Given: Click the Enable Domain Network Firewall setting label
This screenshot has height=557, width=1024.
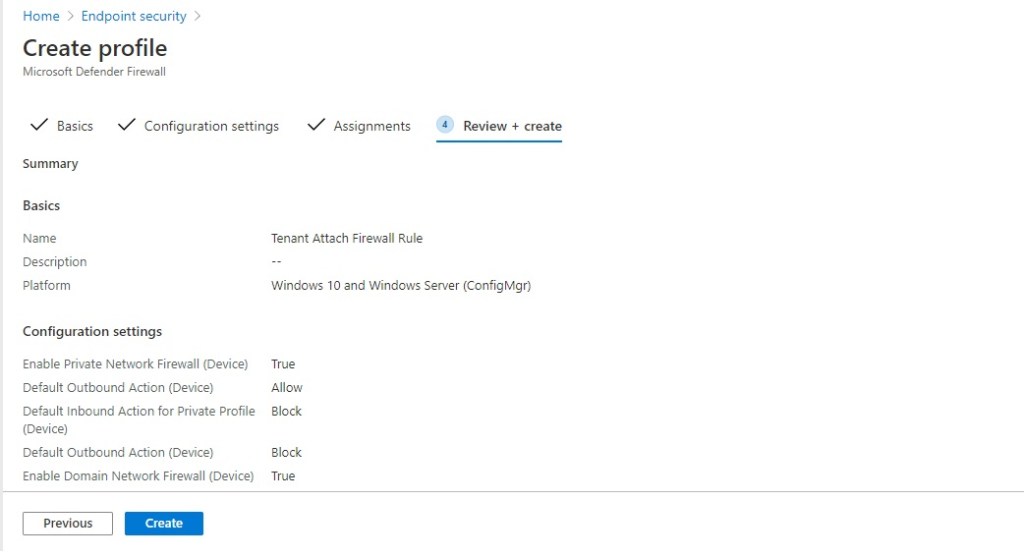Looking at the screenshot, I should coord(138,476).
